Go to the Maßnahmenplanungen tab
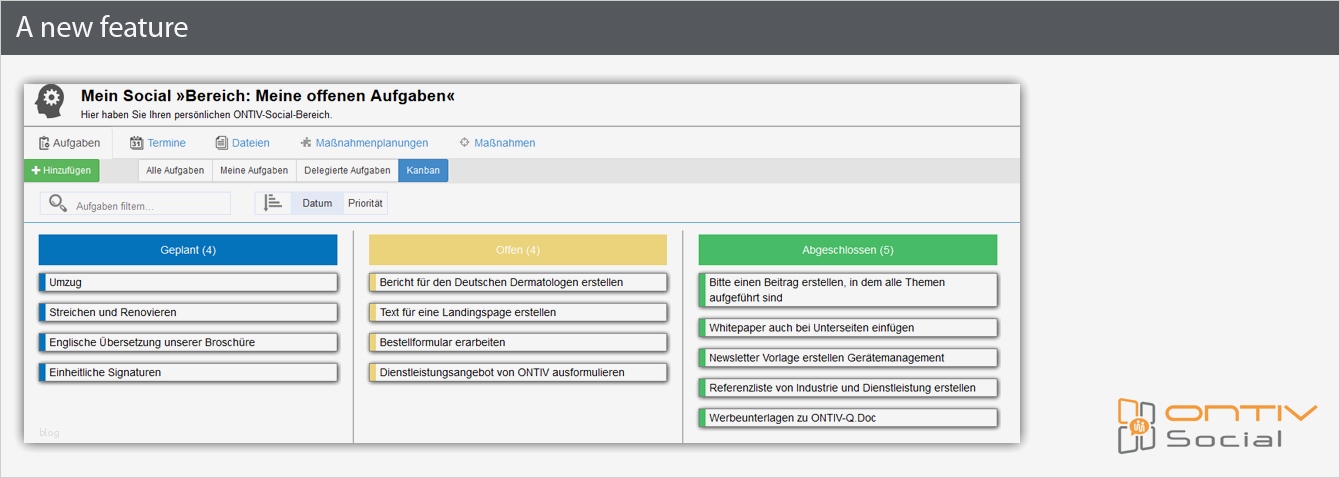The height and width of the screenshot is (478, 1340). [x=363, y=143]
